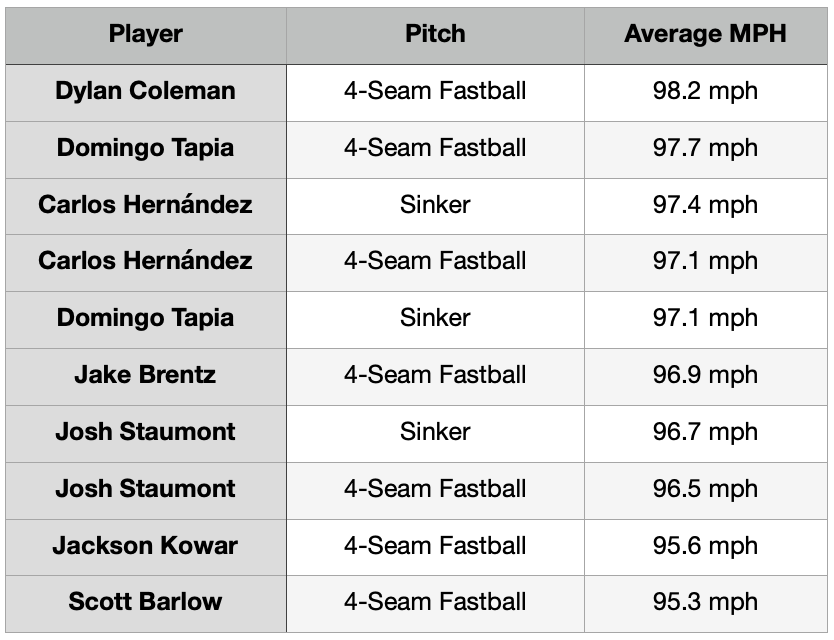The height and width of the screenshot is (640, 834).
Task: Select the Dylan Coleman cell
Action: 145,91
